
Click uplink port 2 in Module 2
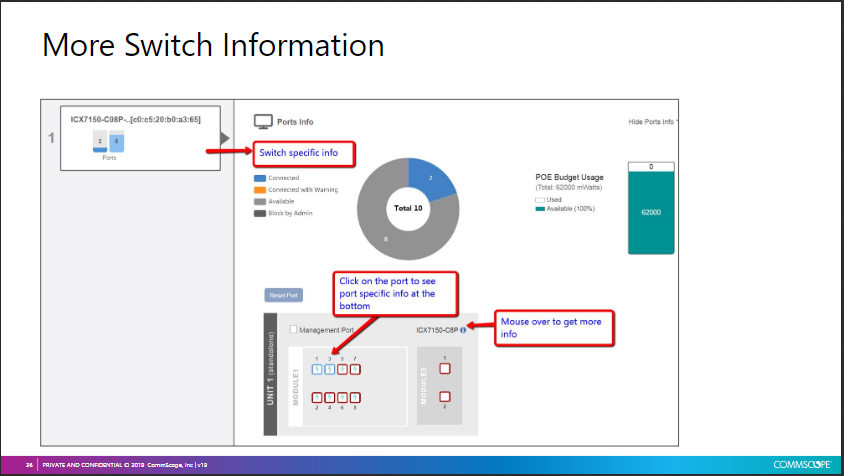[x=445, y=397]
